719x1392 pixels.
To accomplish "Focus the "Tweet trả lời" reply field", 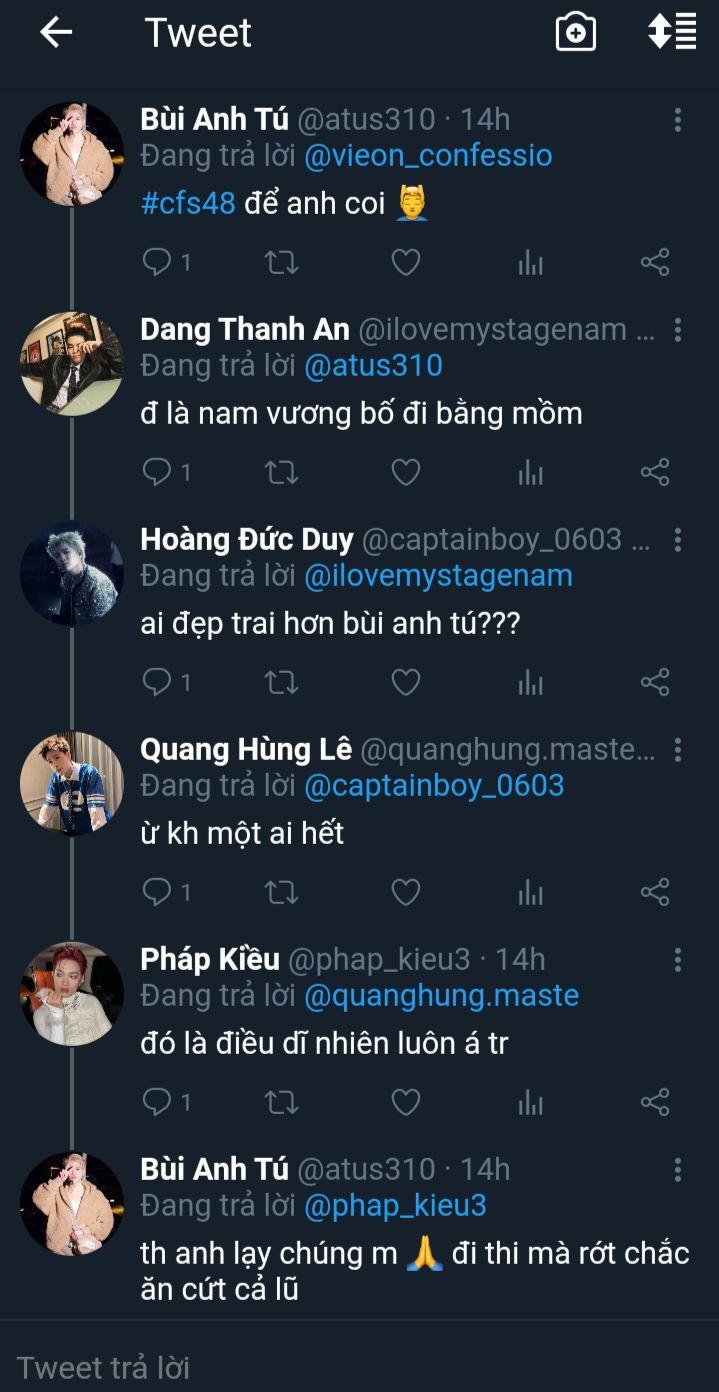I will click(x=300, y=1367).
